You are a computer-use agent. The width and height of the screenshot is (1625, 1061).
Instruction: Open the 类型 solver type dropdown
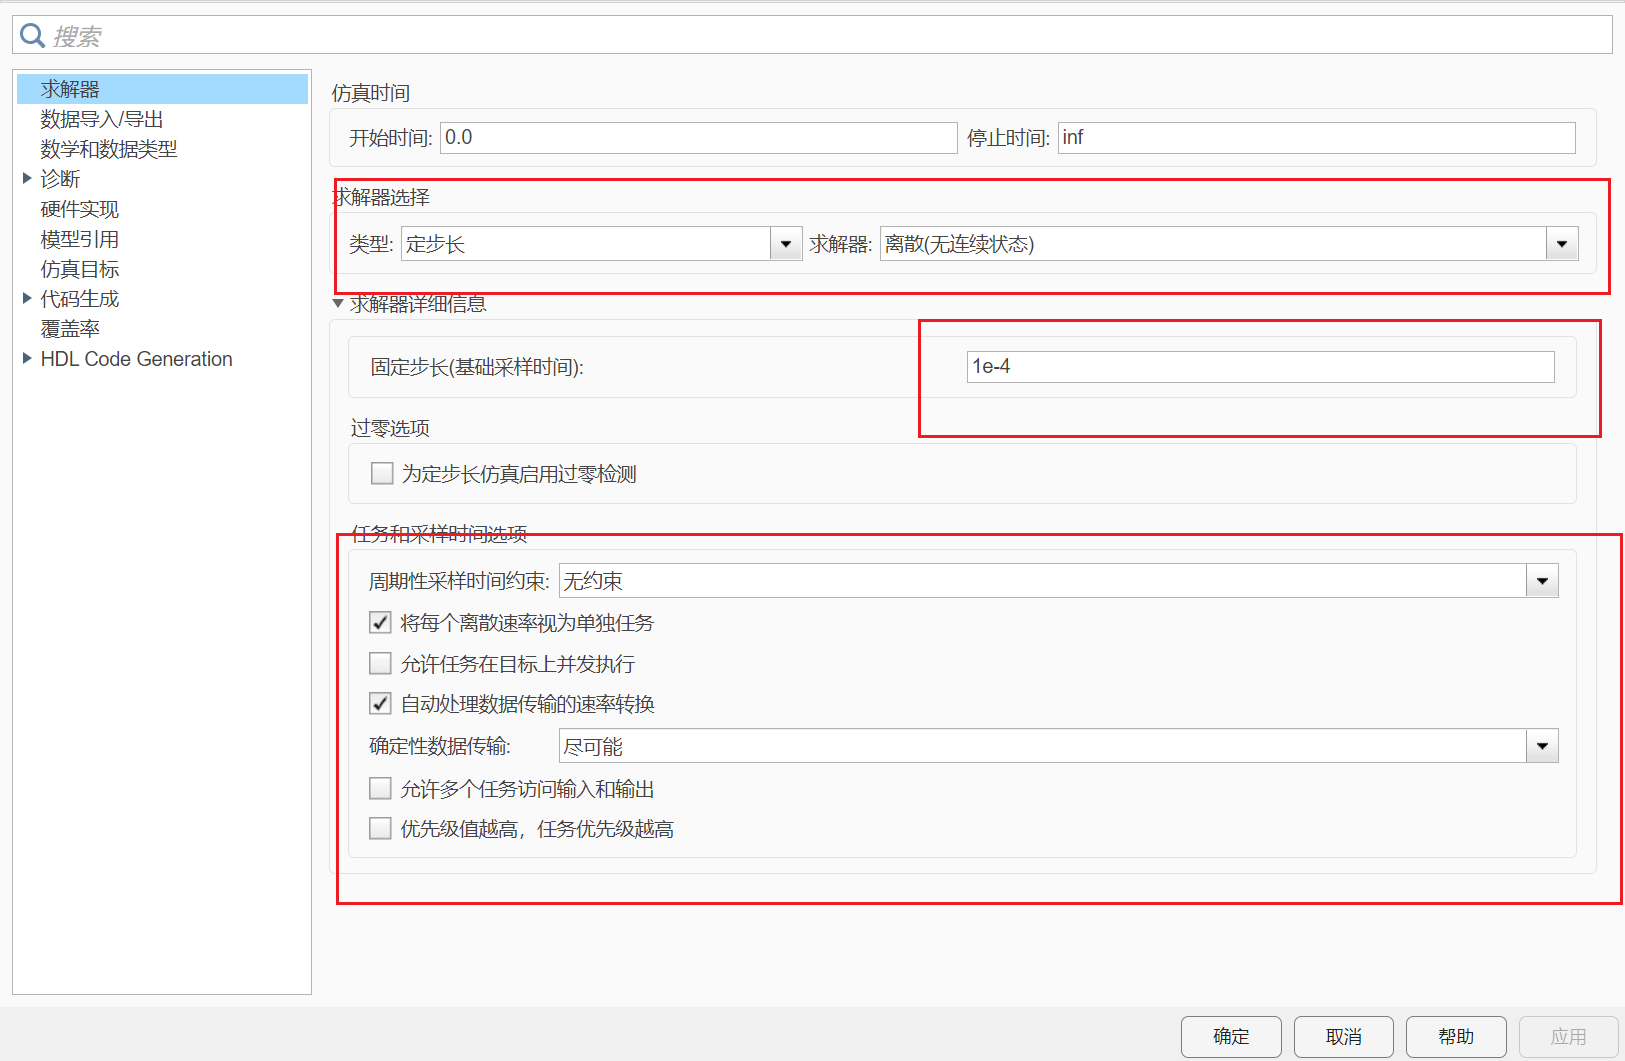(x=602, y=244)
